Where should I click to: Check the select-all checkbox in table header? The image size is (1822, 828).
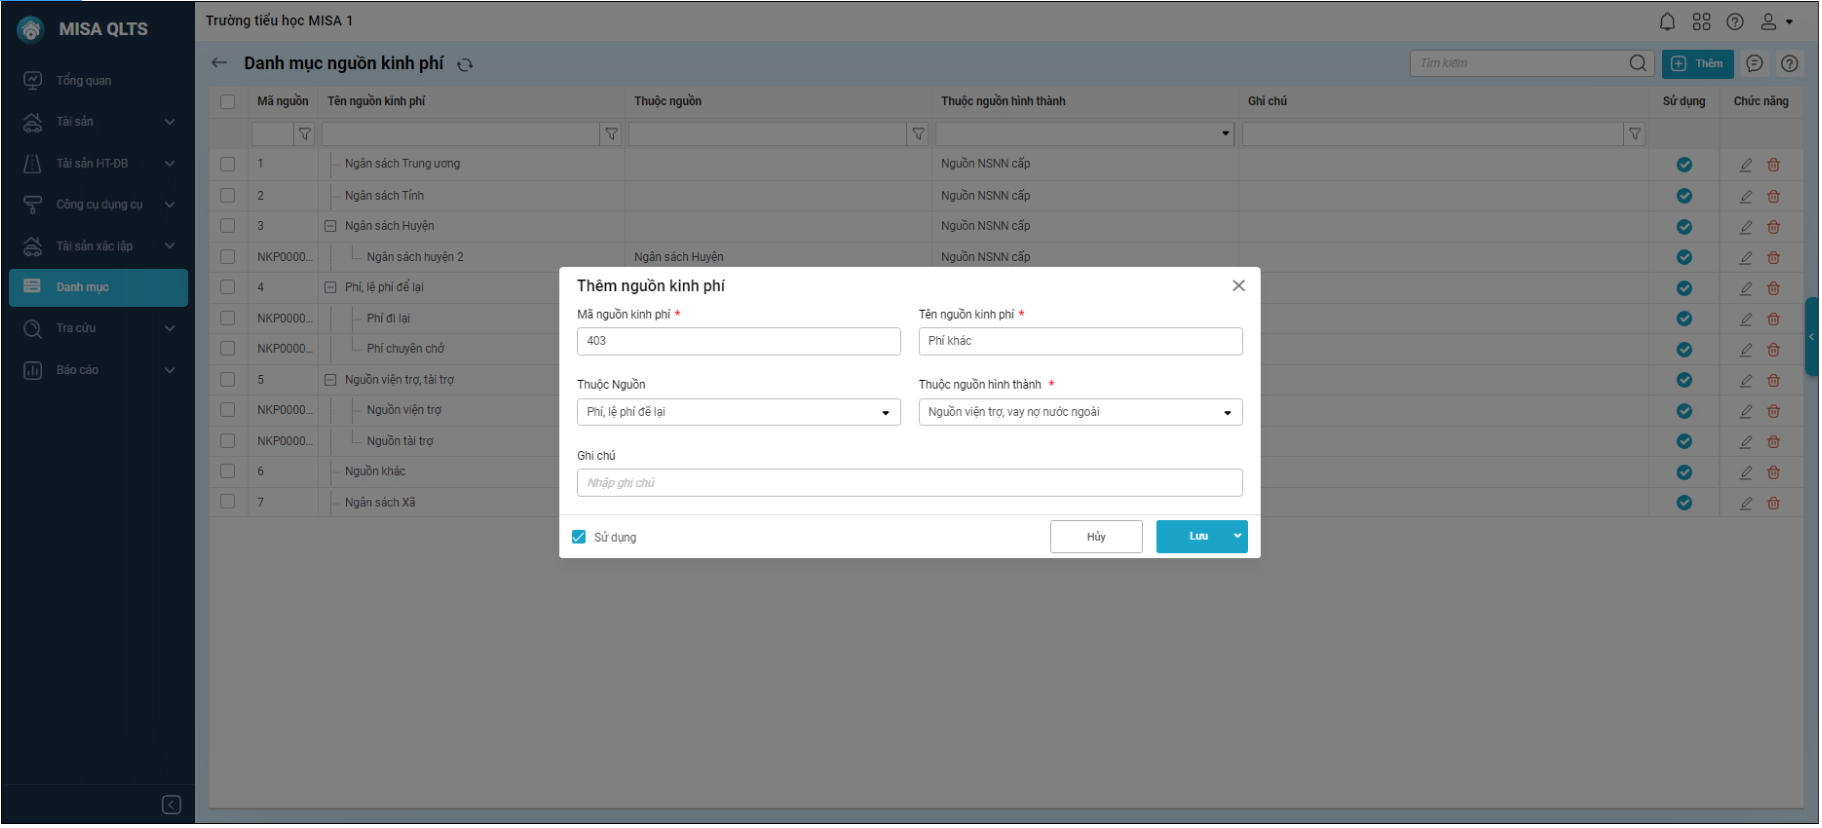tap(228, 101)
